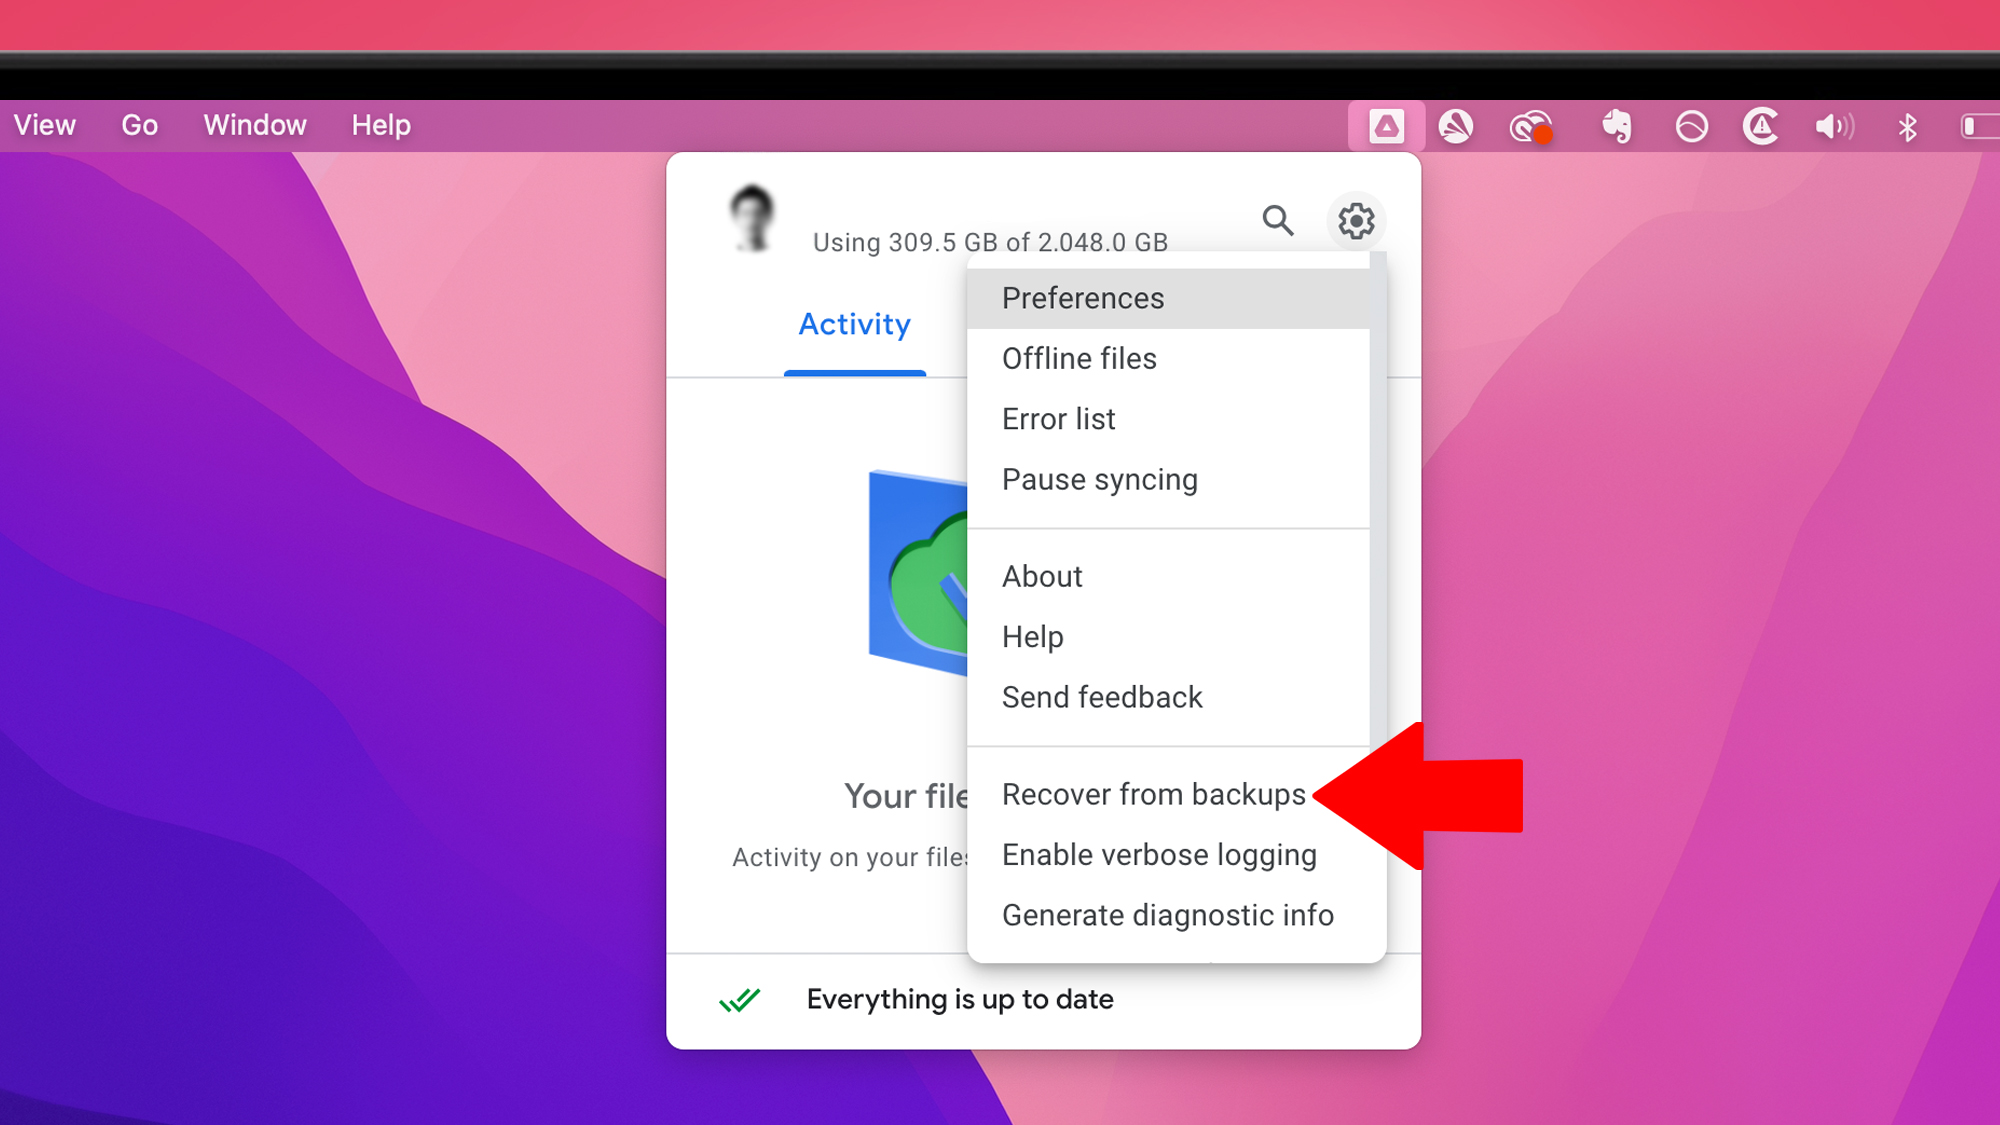
Task: Click the Bluetooth menu bar icon
Action: point(1907,125)
